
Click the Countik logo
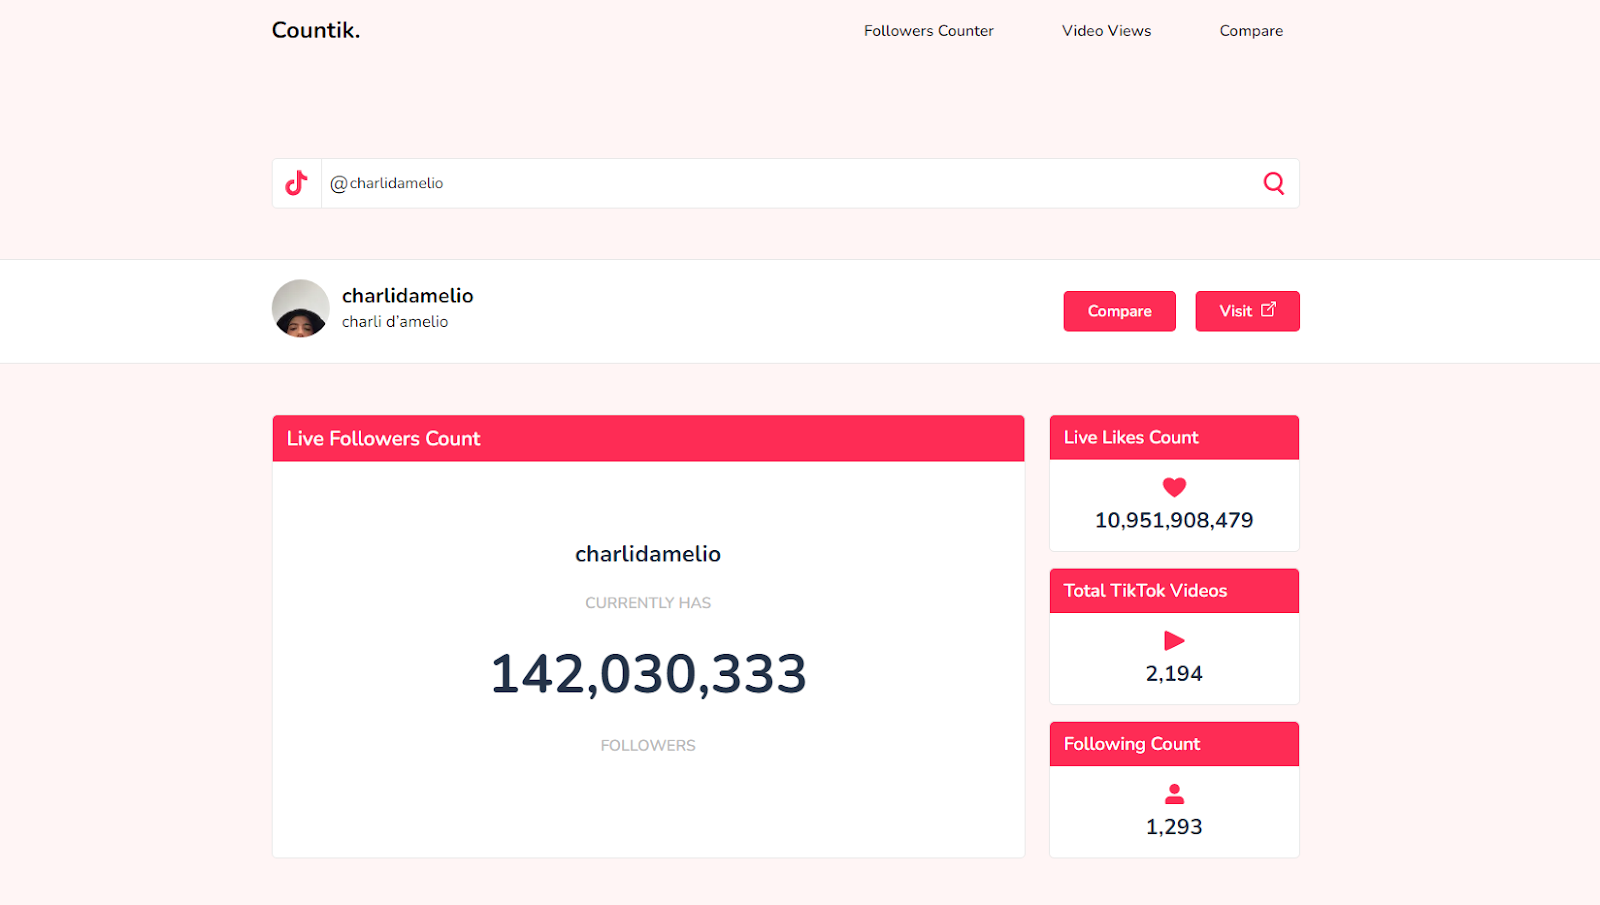[x=316, y=30]
